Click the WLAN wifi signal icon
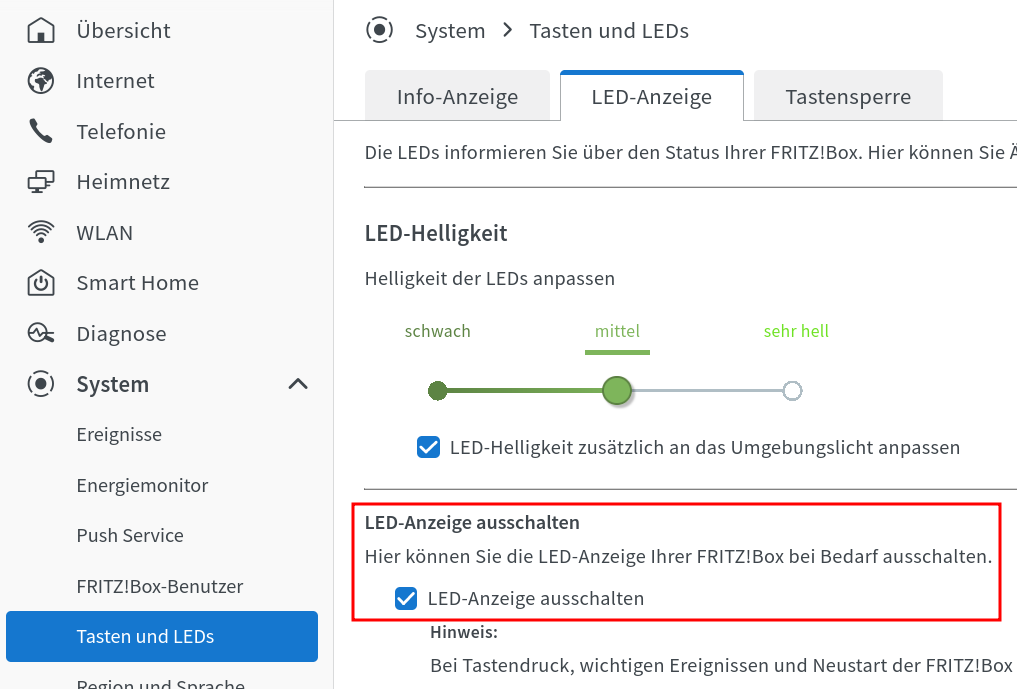Screen dimensions: 1017x689 41,233
